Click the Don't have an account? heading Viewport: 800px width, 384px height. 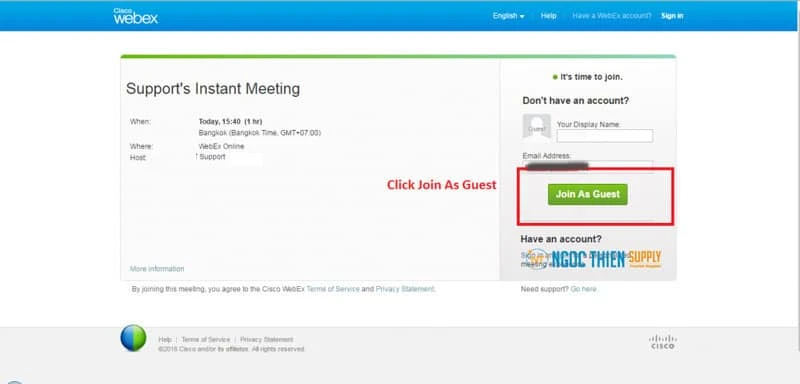(576, 101)
